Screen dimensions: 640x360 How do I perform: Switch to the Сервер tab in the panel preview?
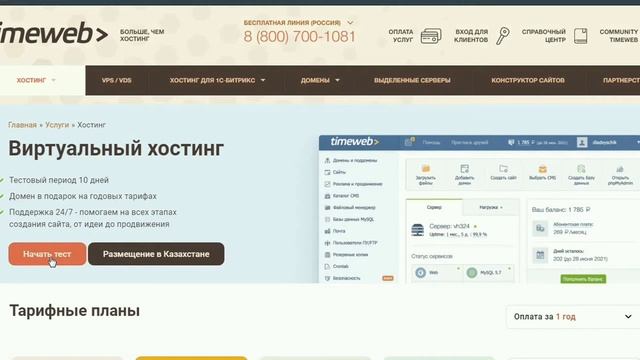click(434, 207)
